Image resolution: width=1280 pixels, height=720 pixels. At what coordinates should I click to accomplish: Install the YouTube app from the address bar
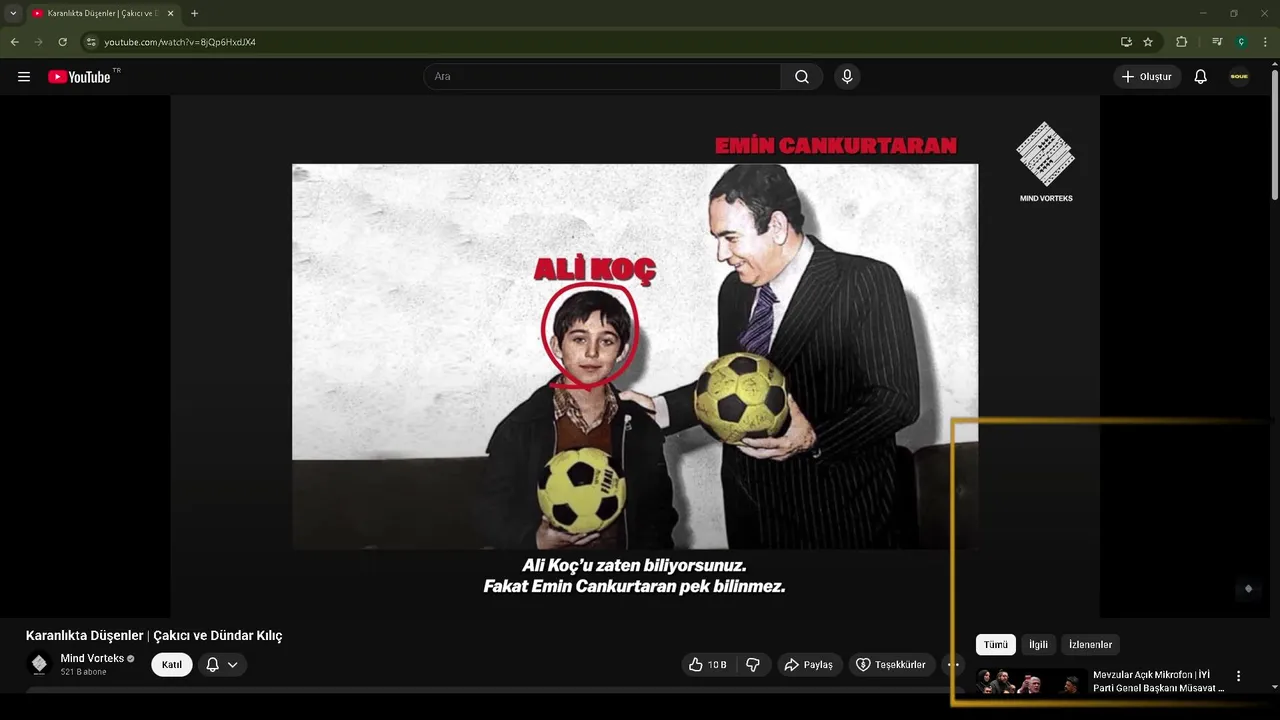coord(1126,42)
